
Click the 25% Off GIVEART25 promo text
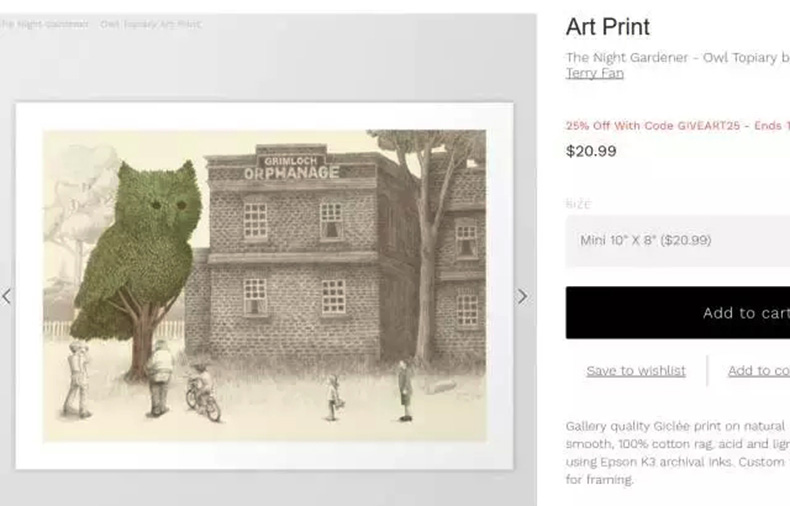click(x=678, y=126)
